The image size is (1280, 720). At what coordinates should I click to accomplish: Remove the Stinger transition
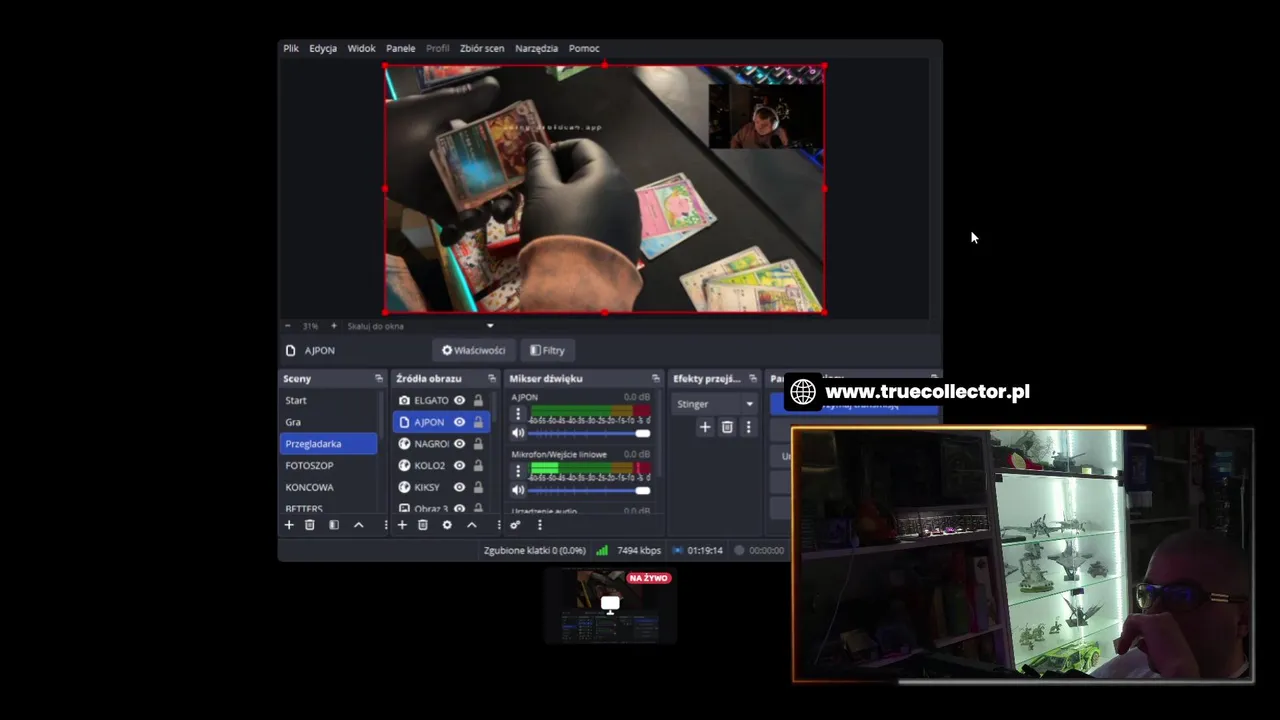coord(727,427)
